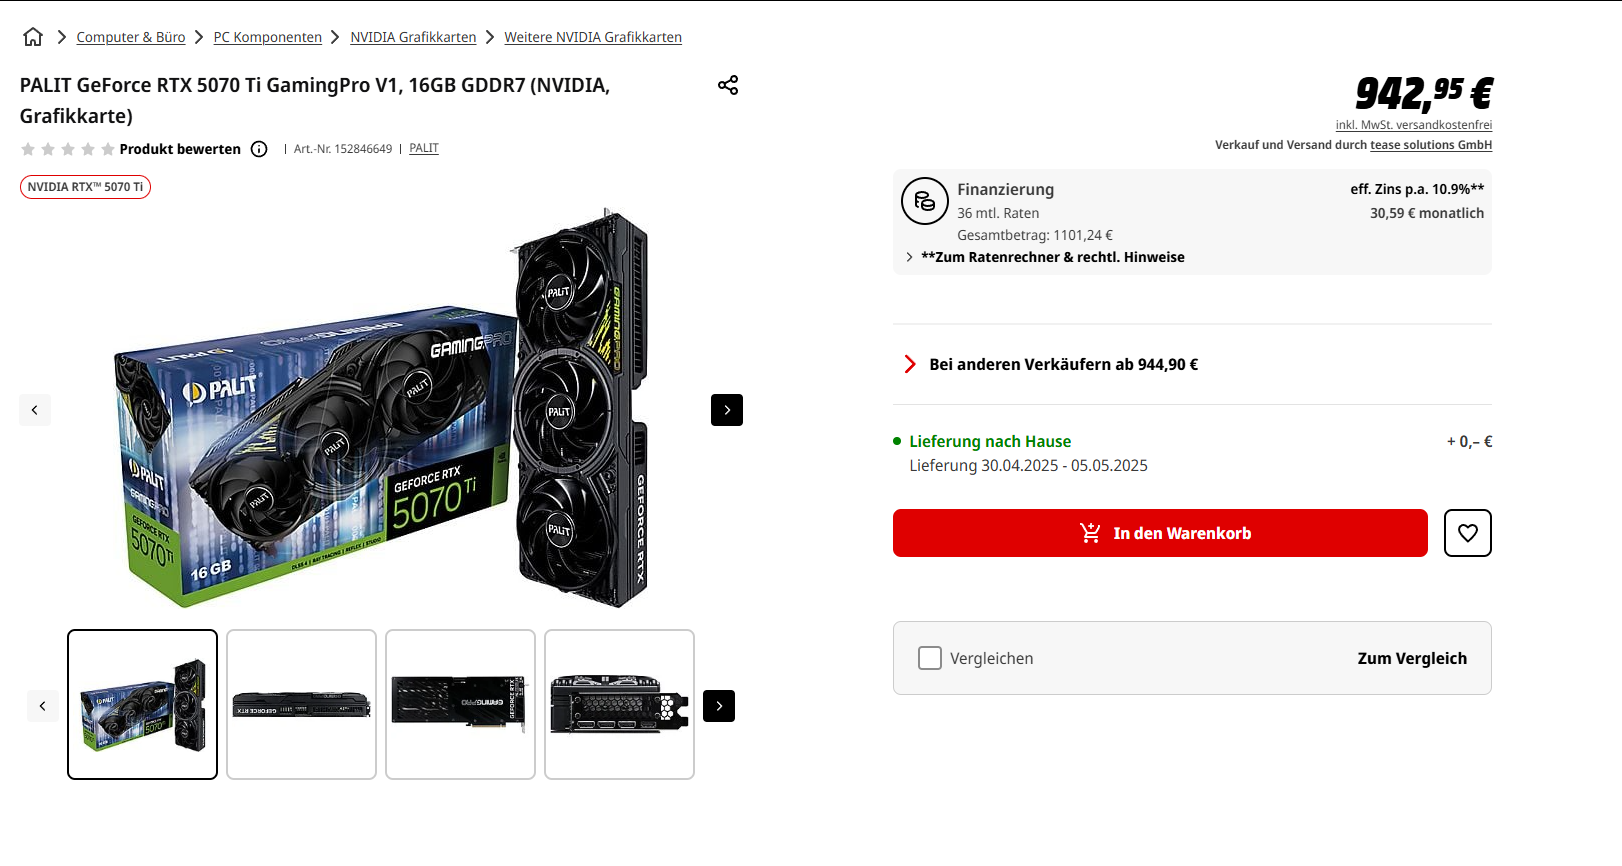Add item with In den Warenkorb
Screen dimensions: 1622x866
coord(1160,533)
